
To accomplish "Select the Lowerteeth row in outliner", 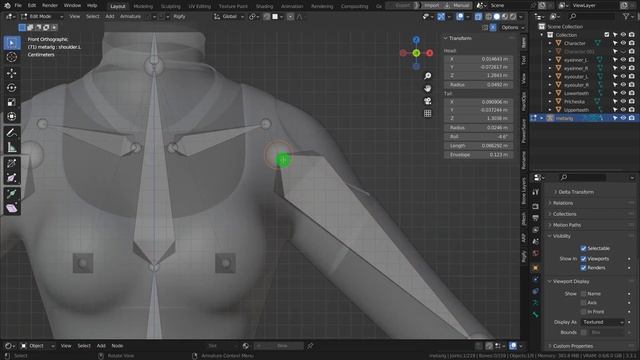I will click(584, 93).
